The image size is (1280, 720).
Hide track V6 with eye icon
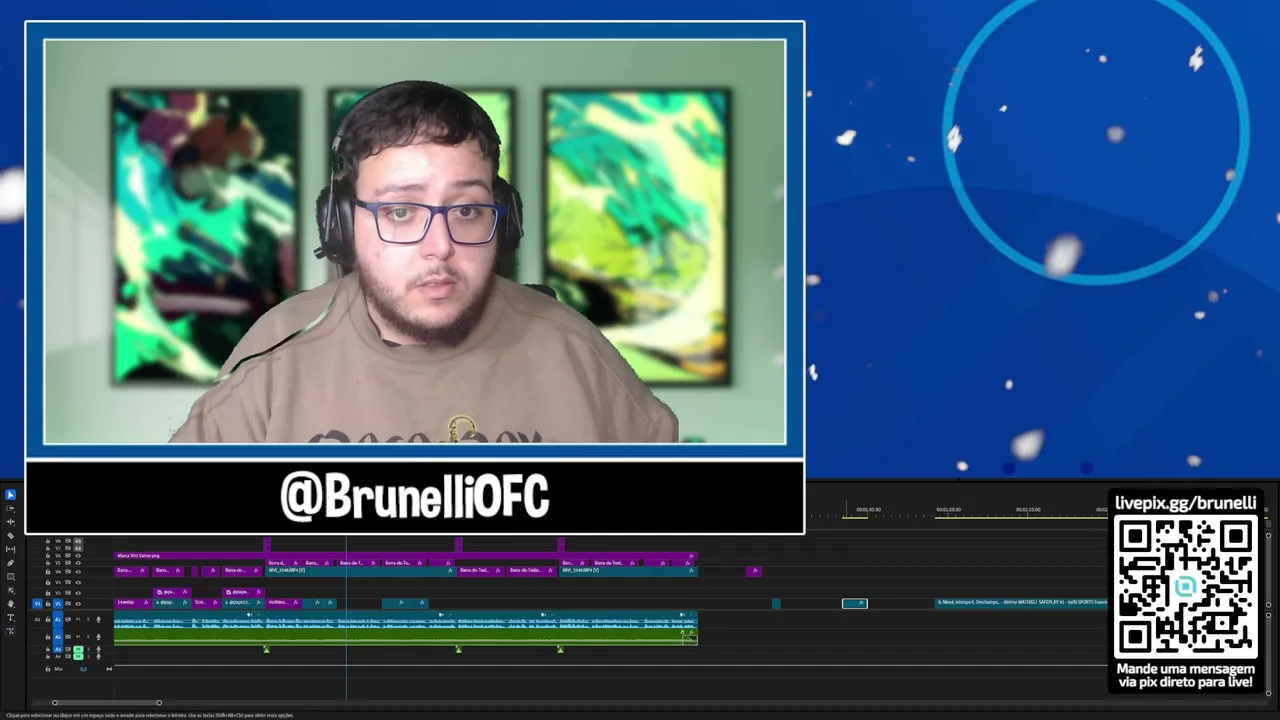coord(78,556)
